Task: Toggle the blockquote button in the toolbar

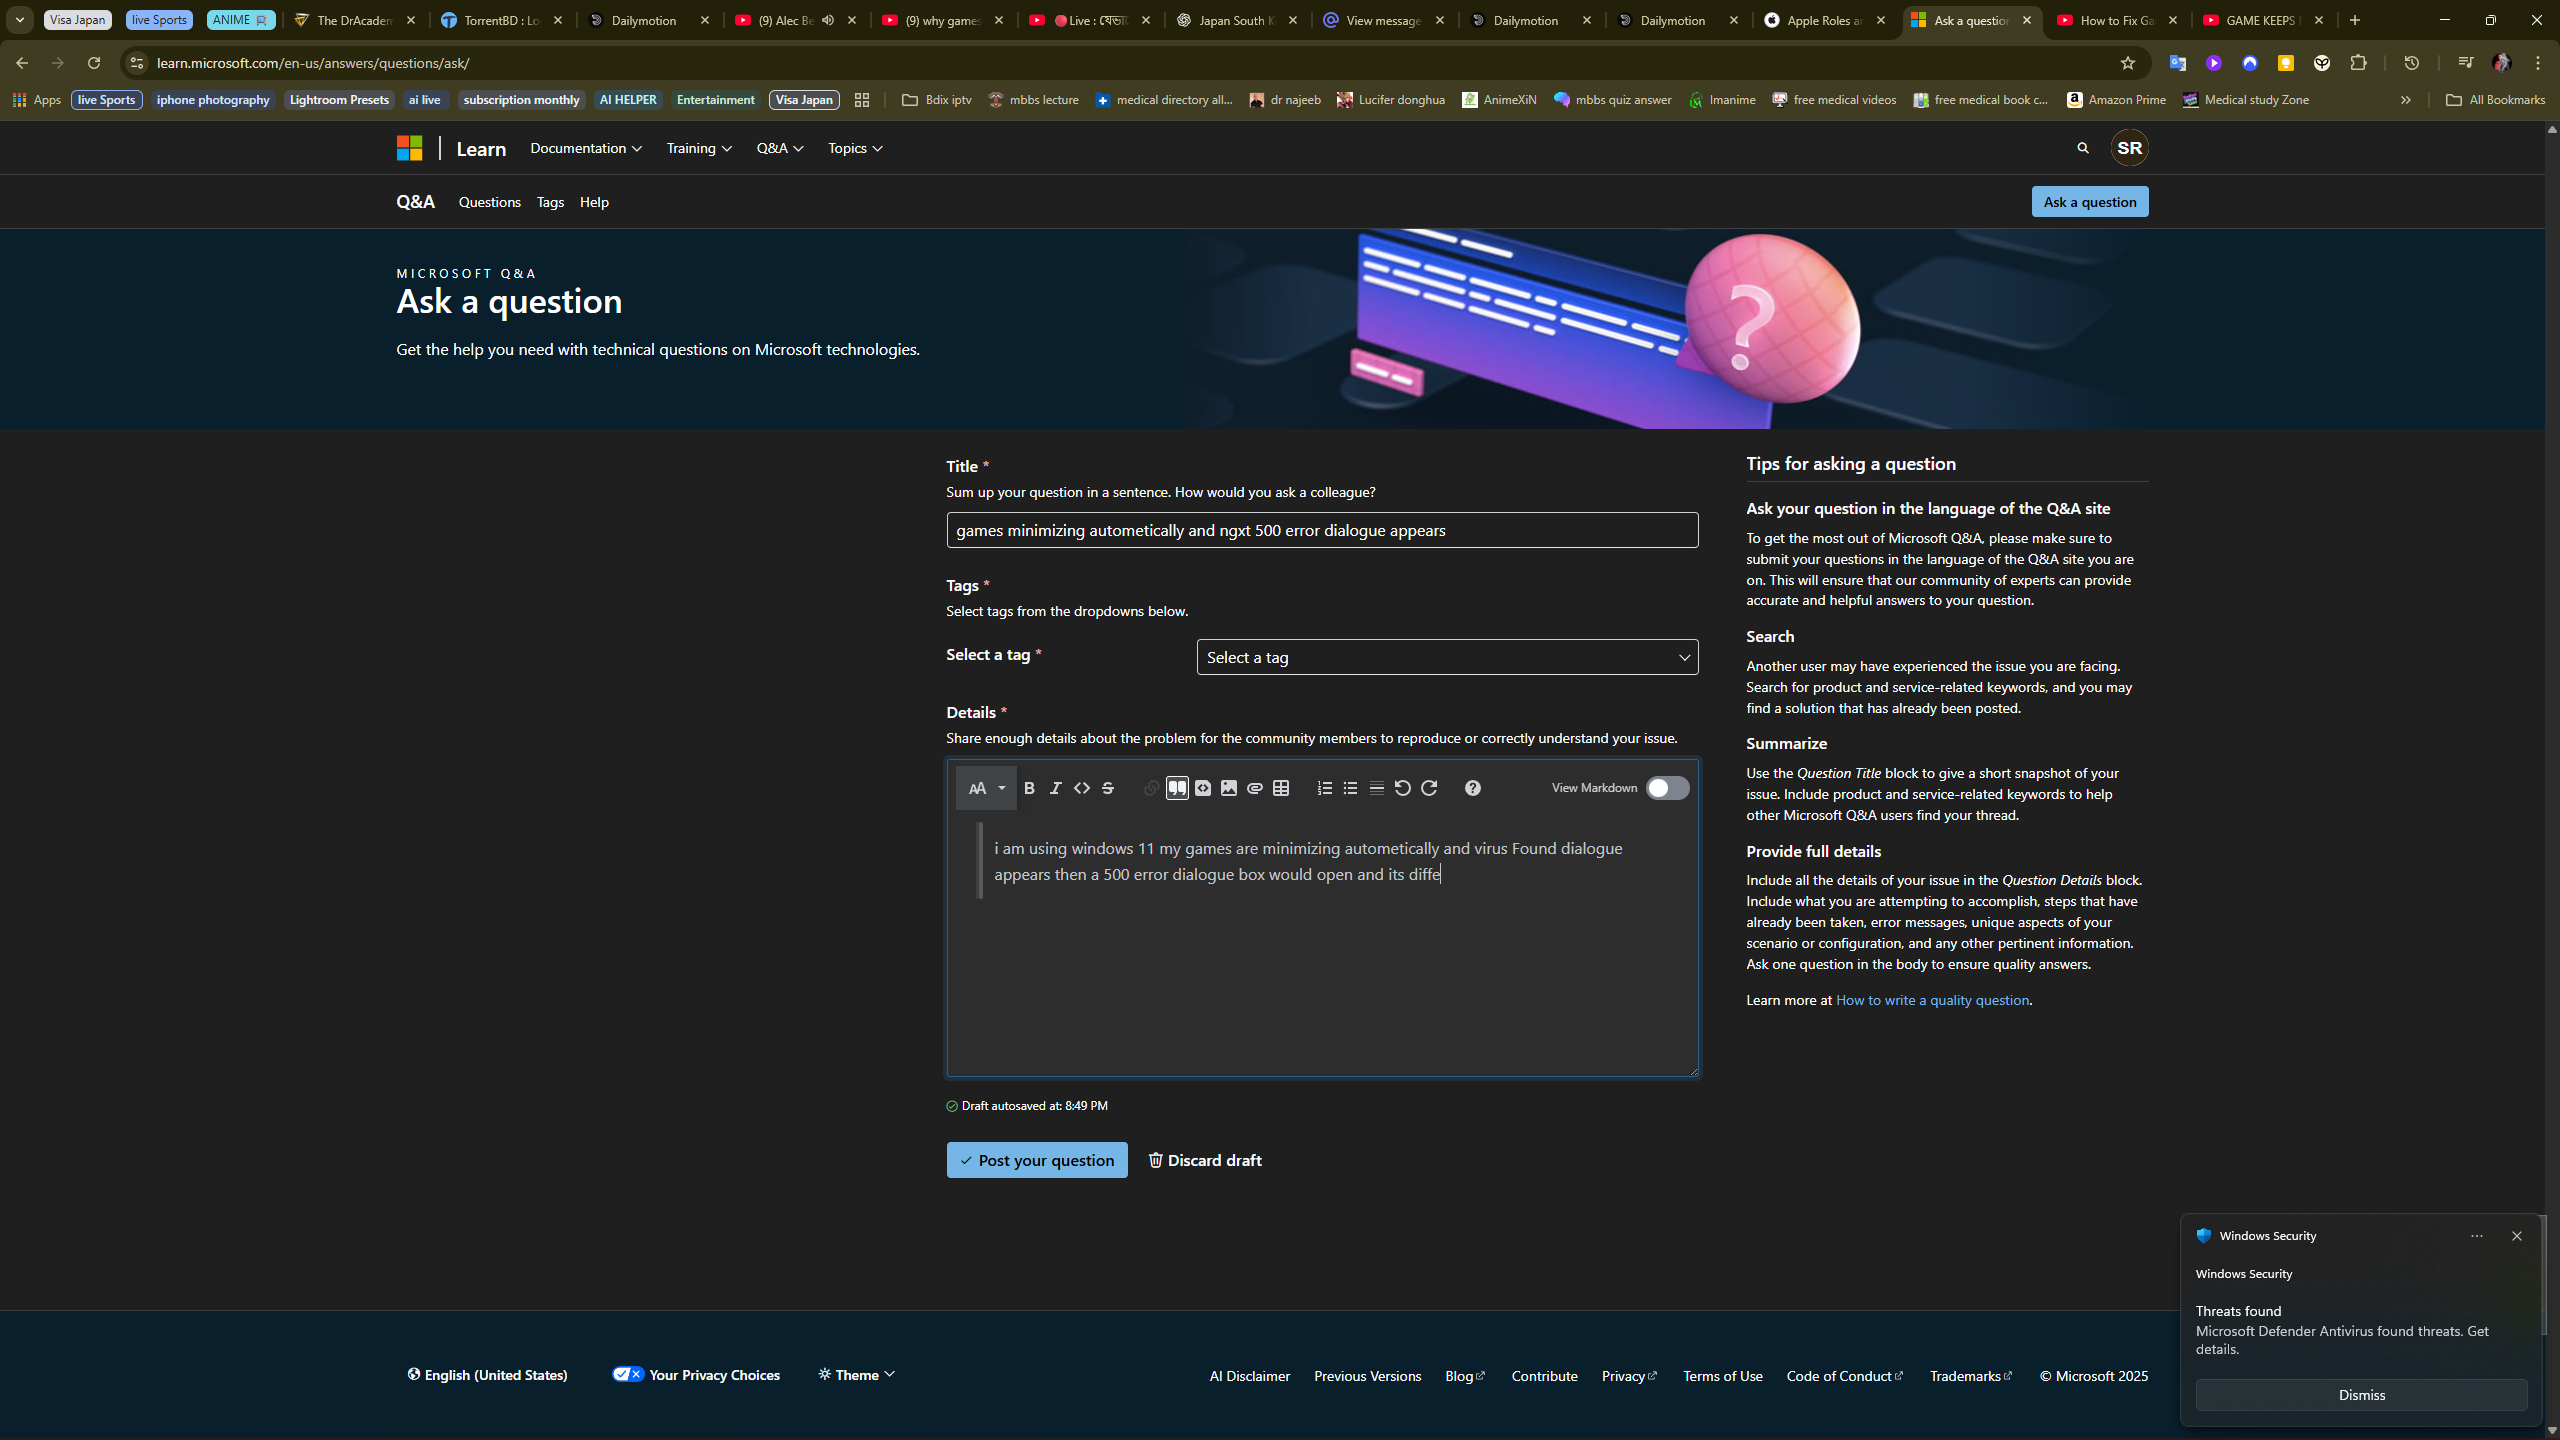Action: click(x=1177, y=788)
